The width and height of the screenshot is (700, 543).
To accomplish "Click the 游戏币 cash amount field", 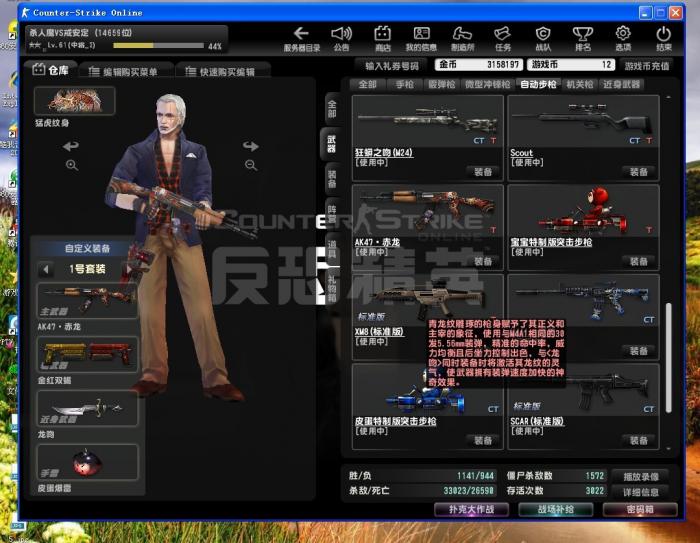I will pos(571,65).
